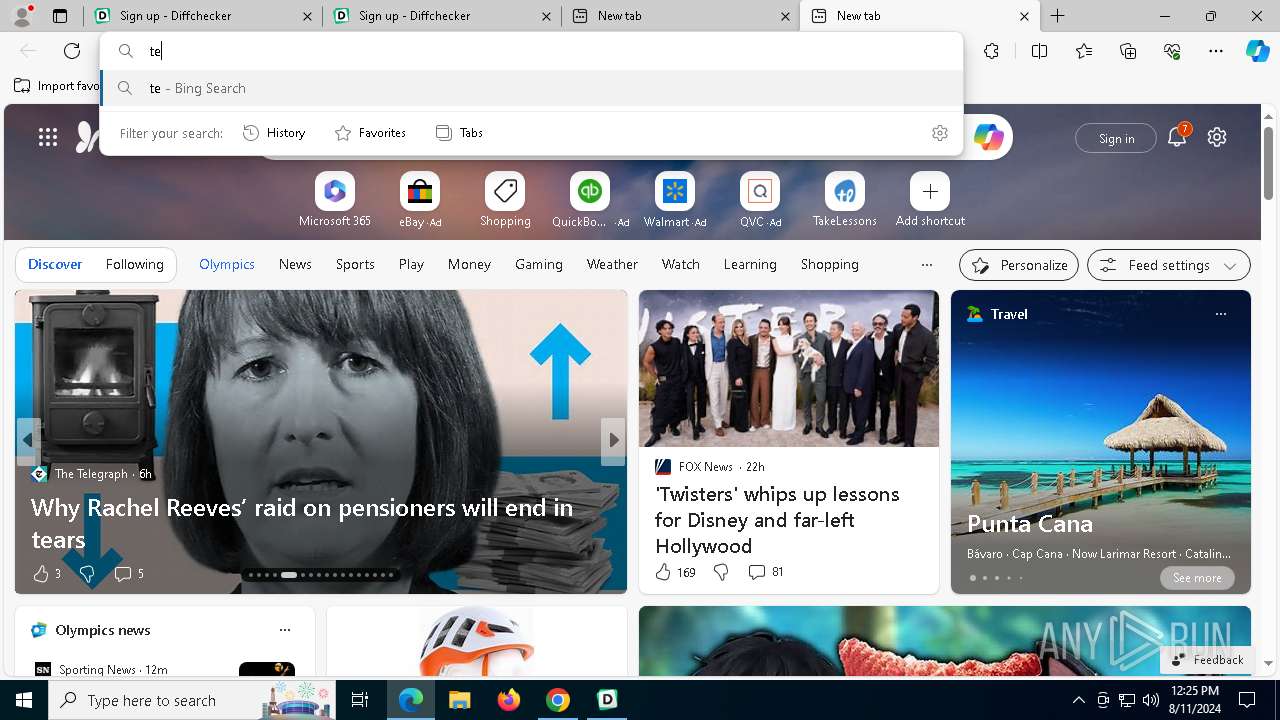Select the Discover feed toggle
The height and width of the screenshot is (720, 1280).
click(x=55, y=264)
